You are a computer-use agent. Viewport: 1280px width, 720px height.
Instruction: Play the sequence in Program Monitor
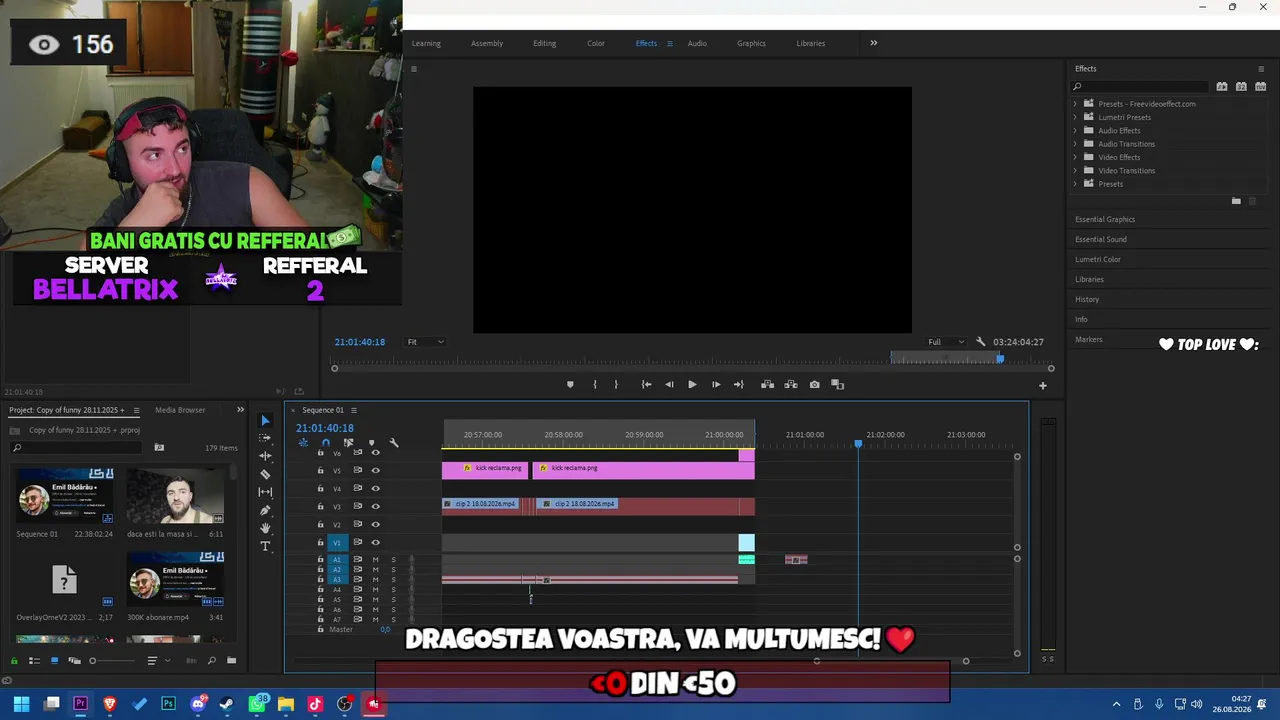click(x=692, y=385)
